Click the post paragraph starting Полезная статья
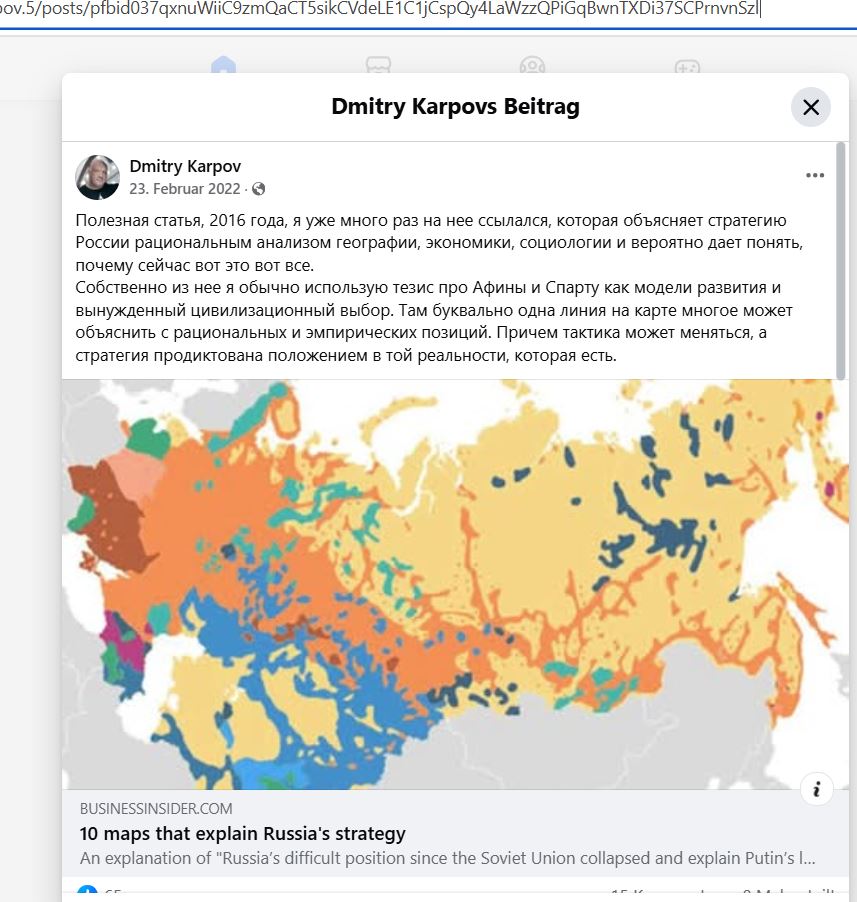857x902 pixels. point(439,243)
